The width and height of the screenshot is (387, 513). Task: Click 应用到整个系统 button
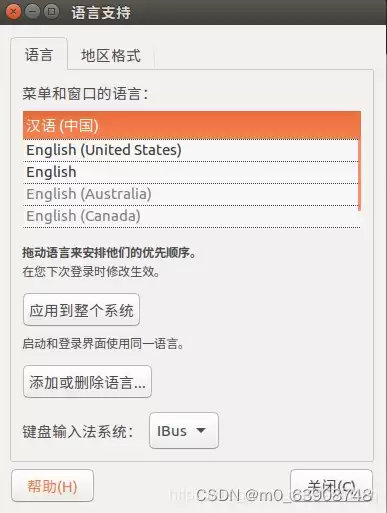pyautogui.click(x=81, y=310)
